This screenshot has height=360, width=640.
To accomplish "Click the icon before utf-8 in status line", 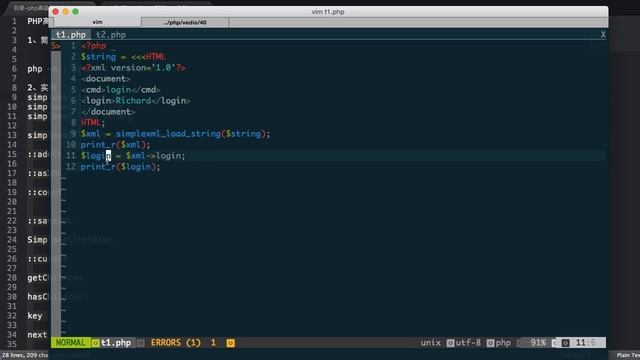I will point(450,343).
